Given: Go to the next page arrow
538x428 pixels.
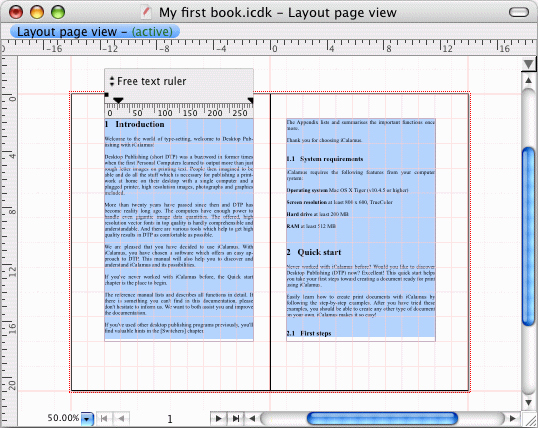Looking at the screenshot, I should click(x=219, y=418).
